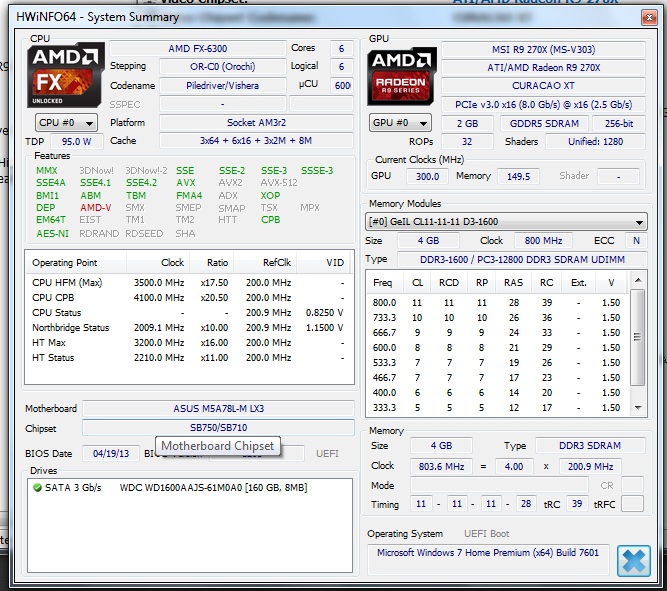Click the GPU clock value 300.0

coord(427,176)
